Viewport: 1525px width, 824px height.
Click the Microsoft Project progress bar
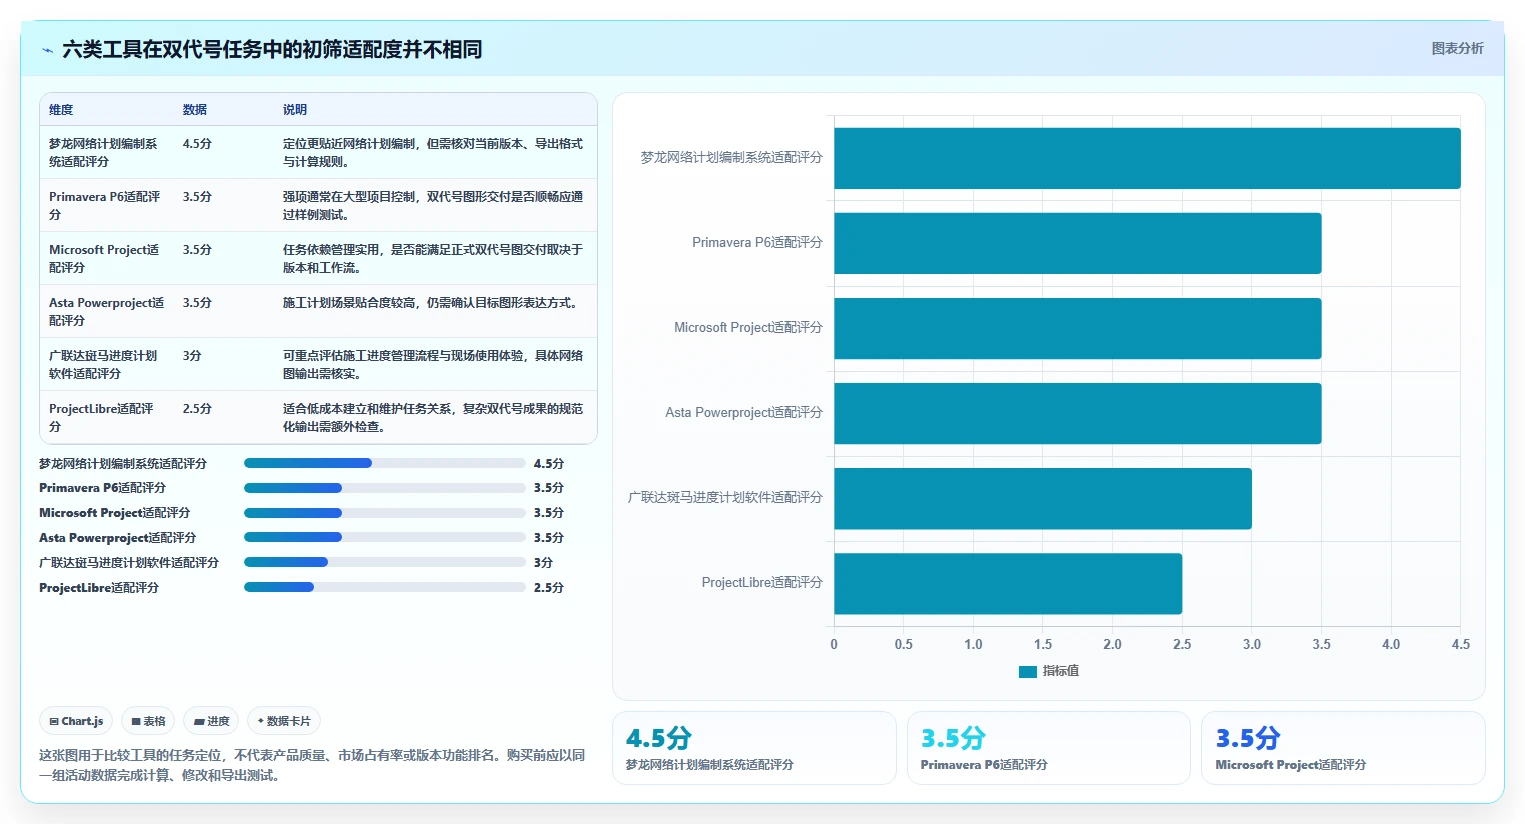tap(385, 513)
